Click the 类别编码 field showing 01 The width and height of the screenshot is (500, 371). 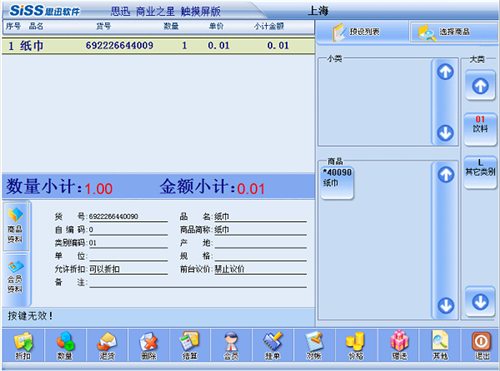click(128, 243)
